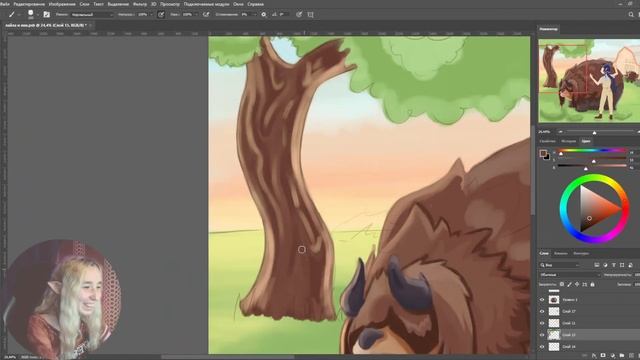The height and width of the screenshot is (360, 640).
Task: Close the open document tab
Action: [x=91, y=25]
